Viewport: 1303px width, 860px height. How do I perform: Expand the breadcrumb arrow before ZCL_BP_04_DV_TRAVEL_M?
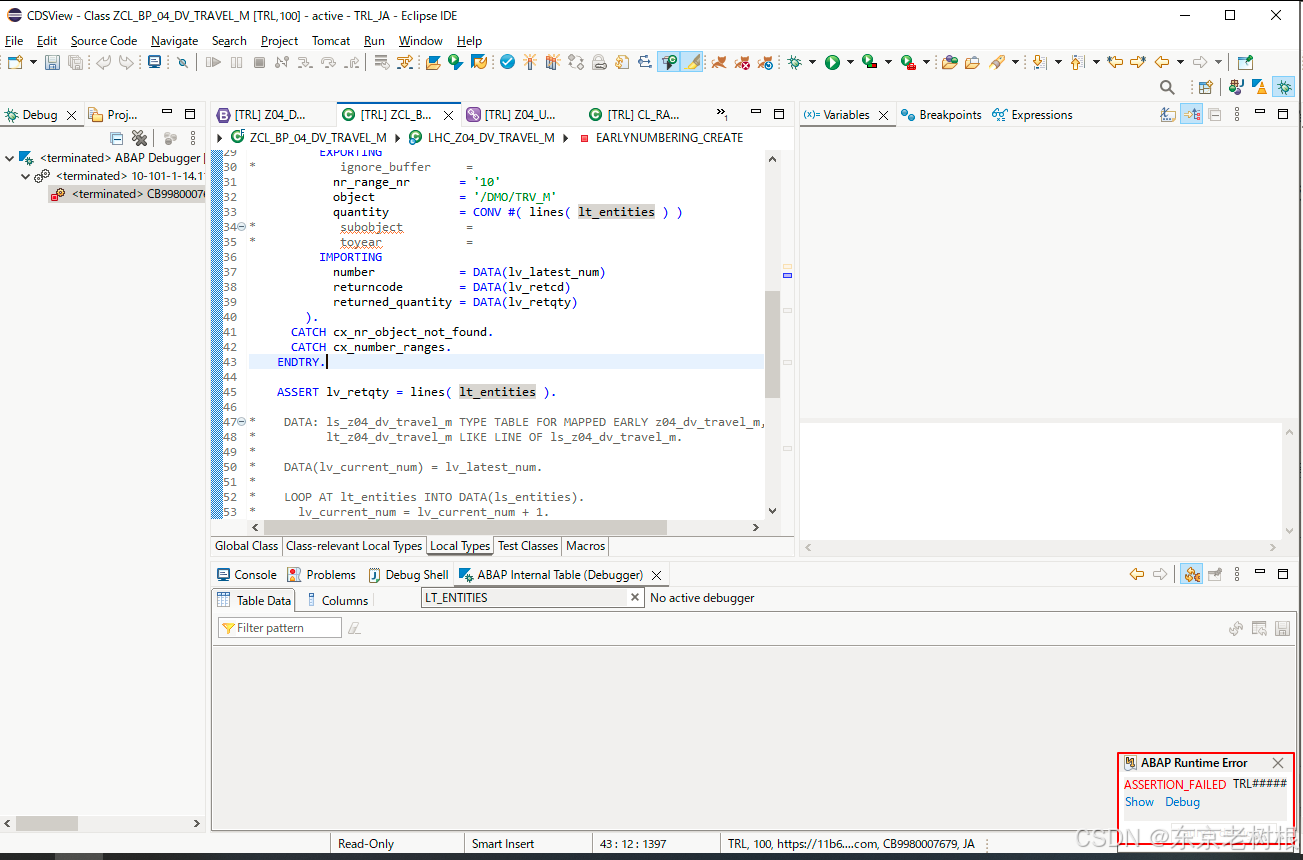[x=220, y=137]
